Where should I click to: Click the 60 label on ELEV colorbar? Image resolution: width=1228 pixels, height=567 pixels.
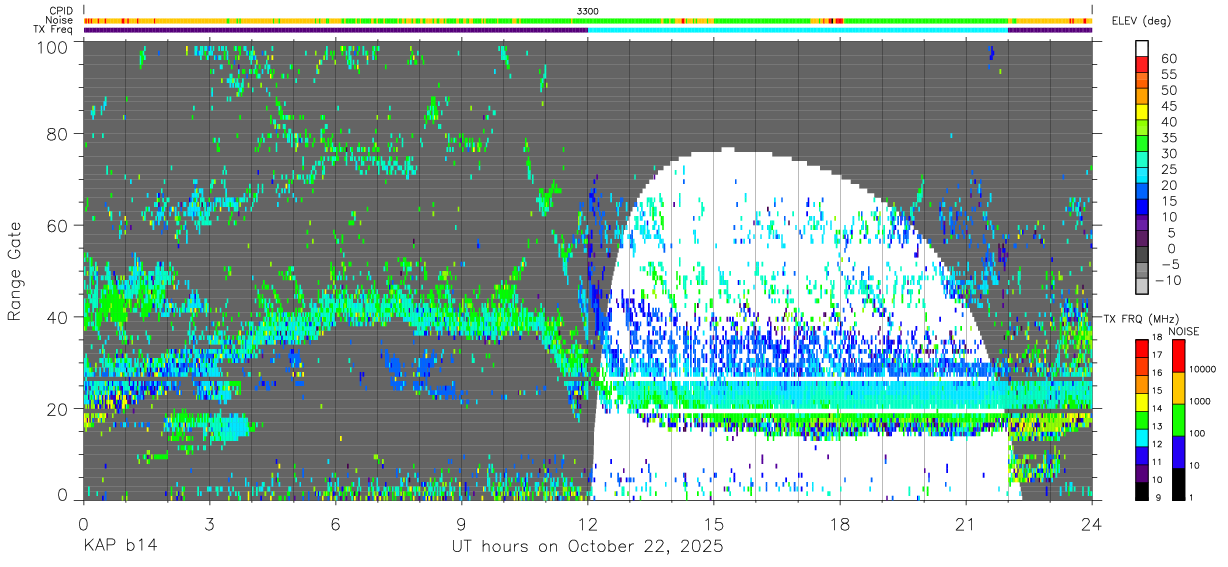[1169, 58]
